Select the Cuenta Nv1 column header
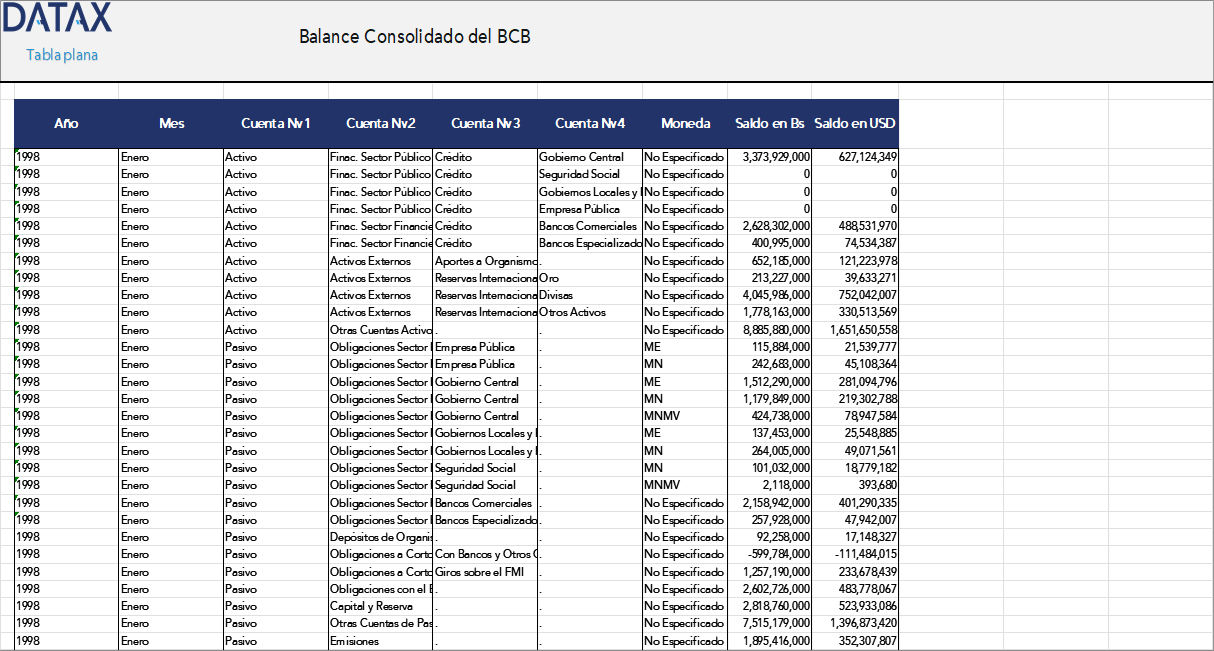Screen dimensions: 1214x651 point(274,123)
